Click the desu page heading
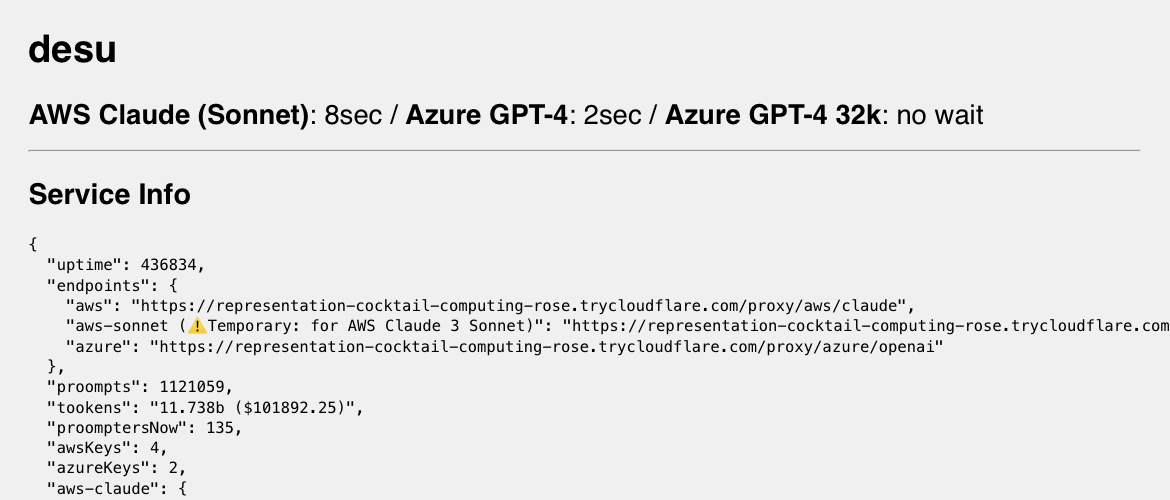 [x=72, y=49]
